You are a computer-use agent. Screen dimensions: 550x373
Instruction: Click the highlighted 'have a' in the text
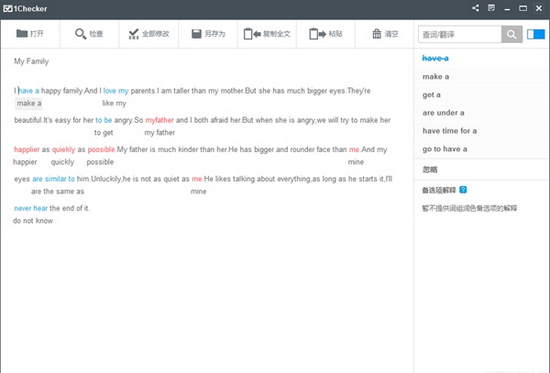(29, 91)
